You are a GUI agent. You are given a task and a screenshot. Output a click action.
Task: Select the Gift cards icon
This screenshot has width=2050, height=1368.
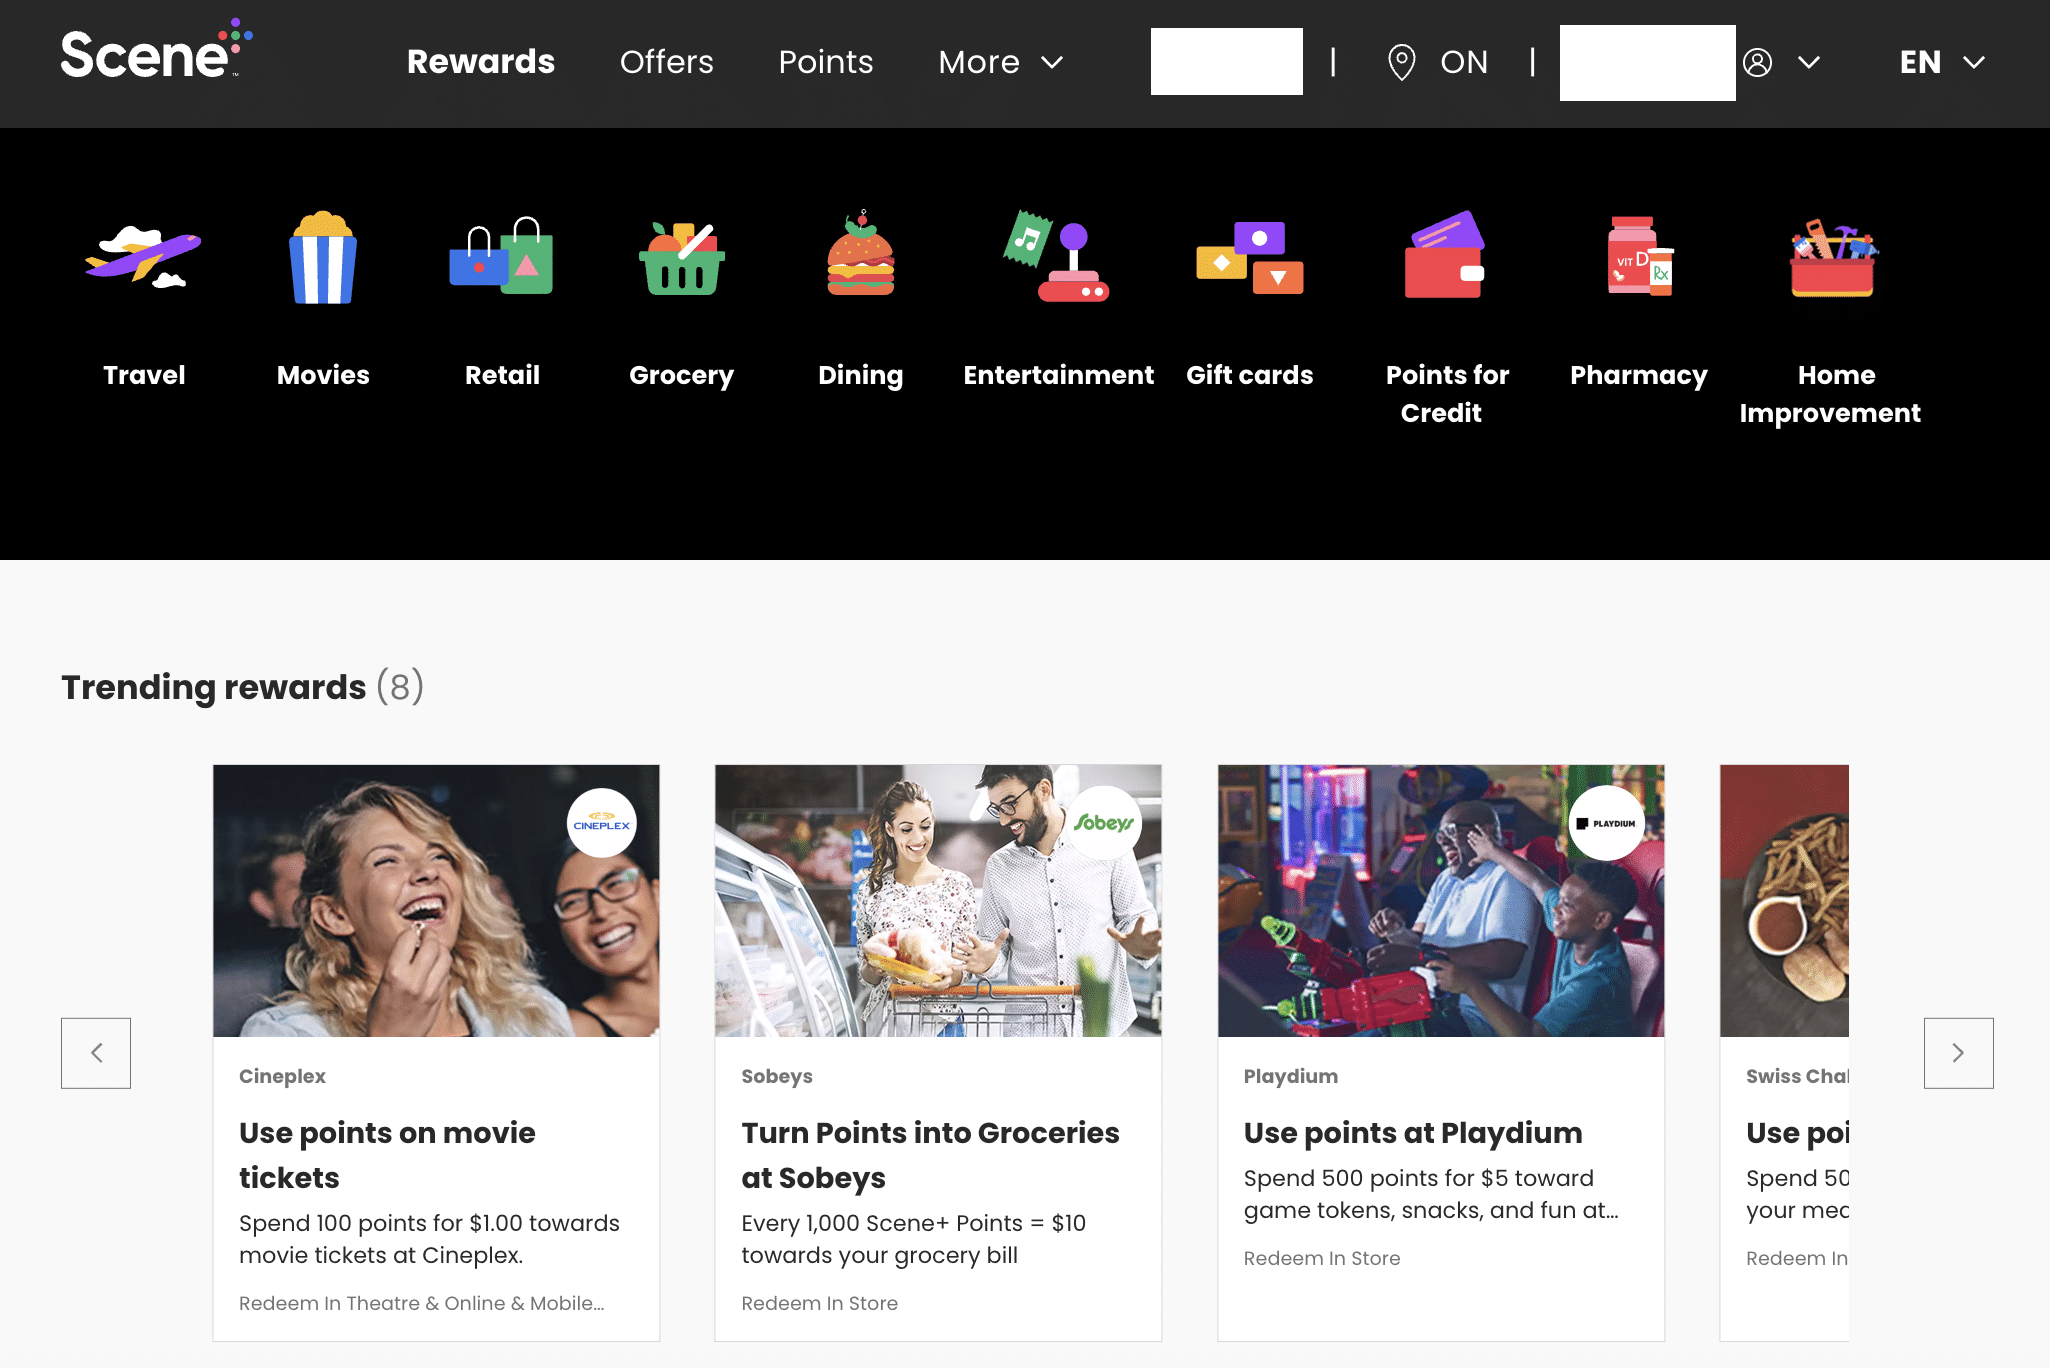pos(1249,257)
